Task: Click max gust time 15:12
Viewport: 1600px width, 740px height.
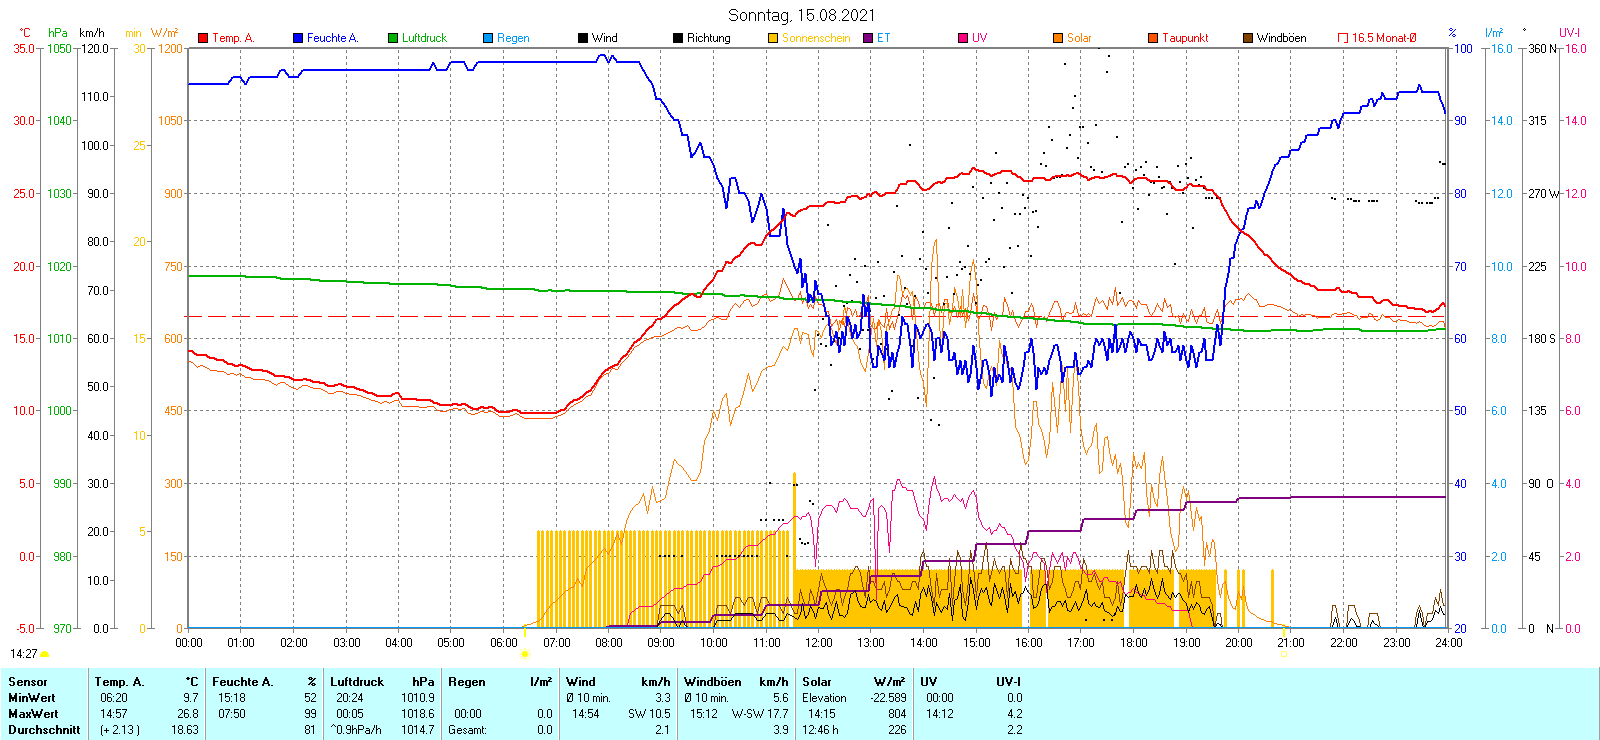Action: 704,714
